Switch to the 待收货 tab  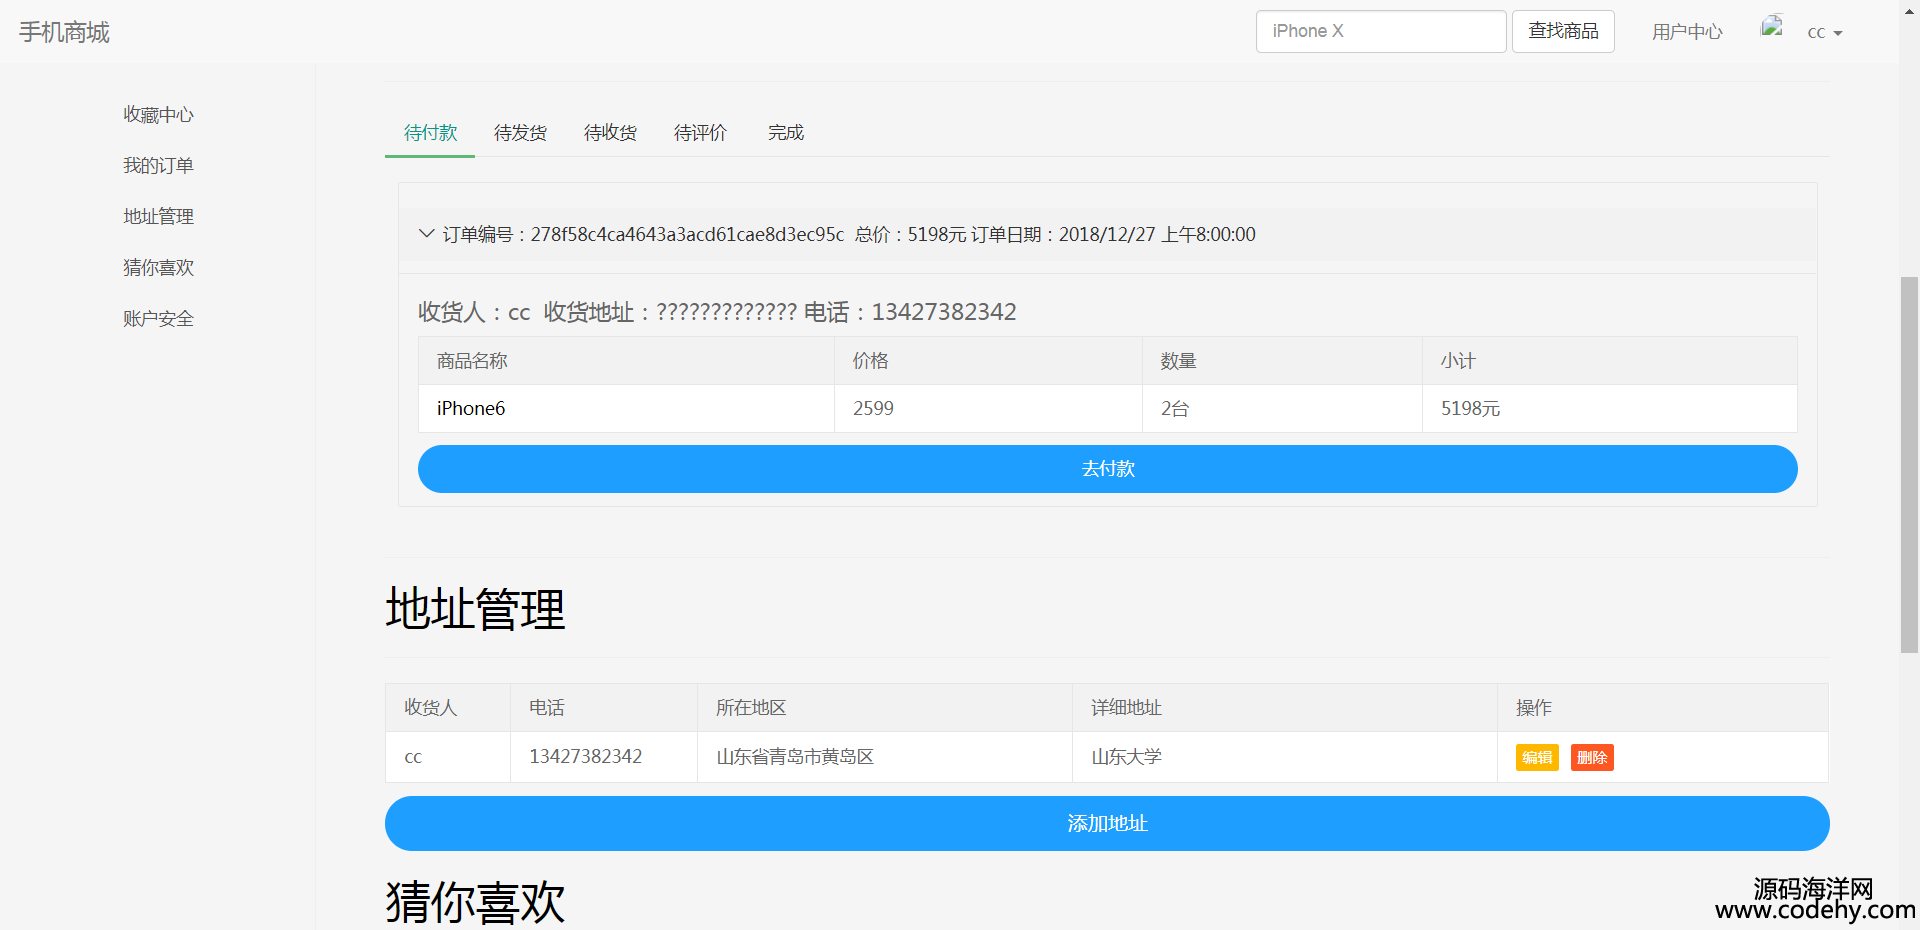tap(610, 133)
